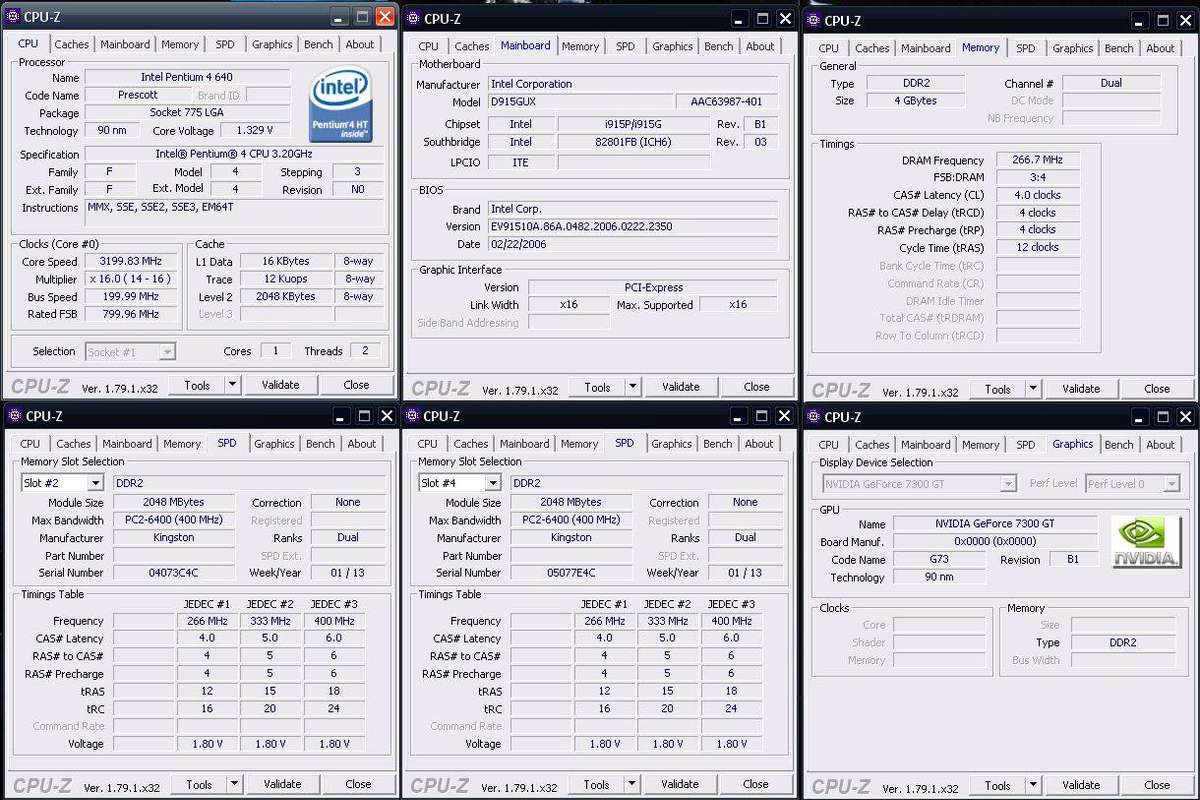Click the CPU-Z icon in top-left title bar

click(11, 16)
